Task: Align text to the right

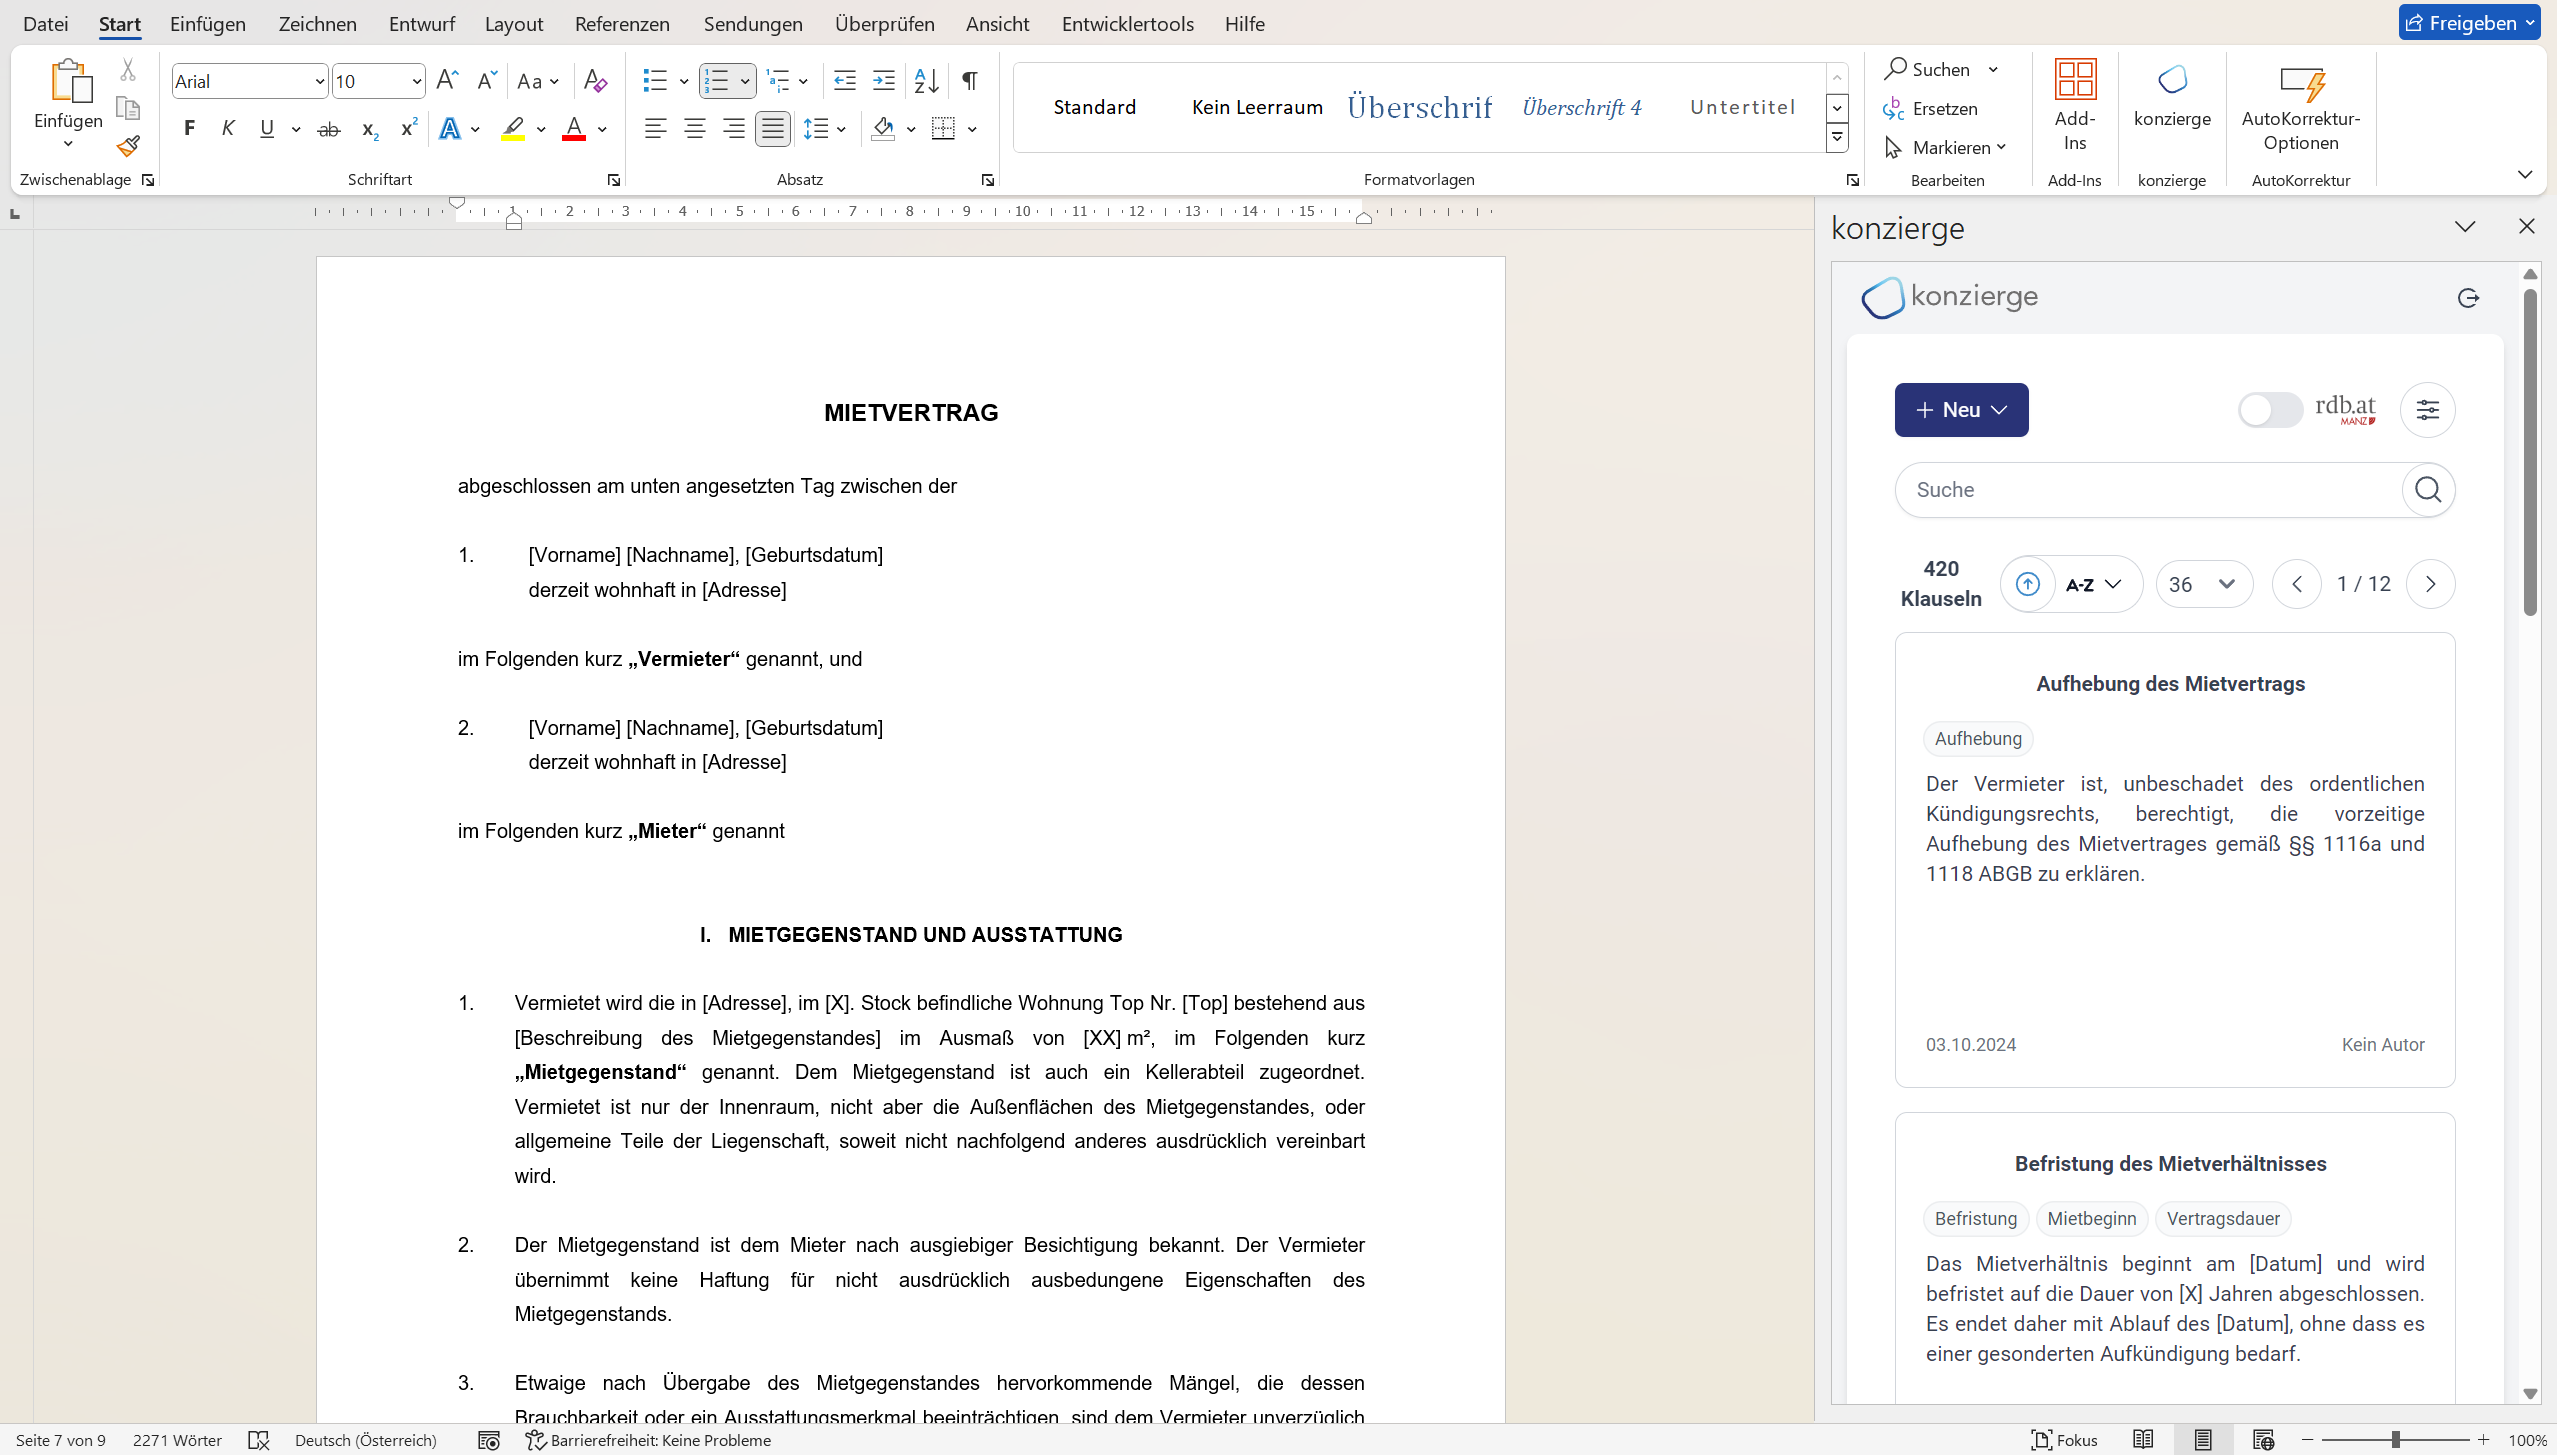Action: click(733, 129)
